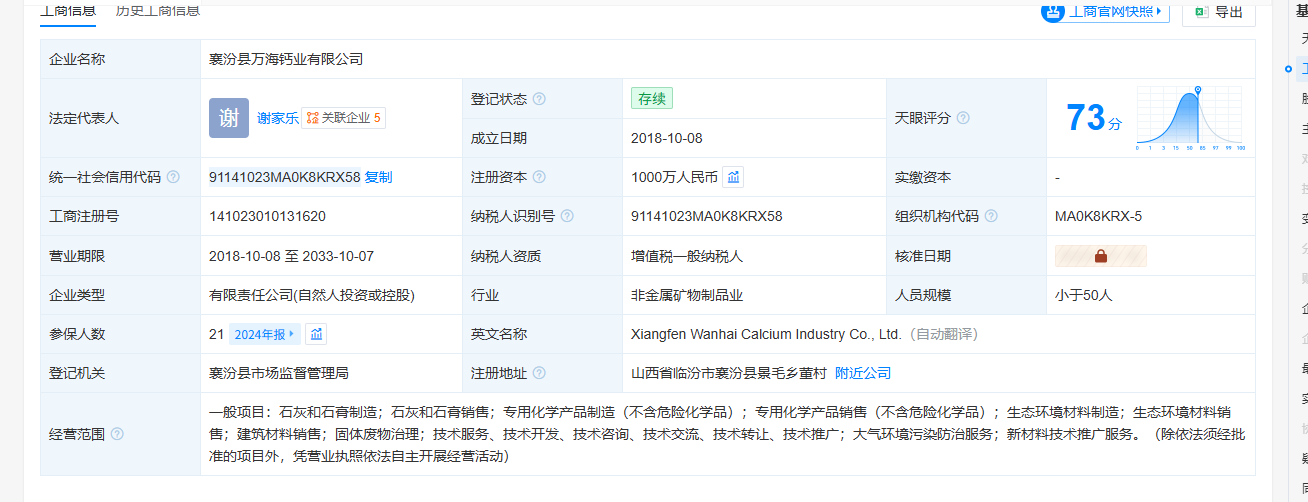This screenshot has width=1308, height=502.
Task: Click the help icon next to 纳税人识别号
Action: (x=567, y=216)
